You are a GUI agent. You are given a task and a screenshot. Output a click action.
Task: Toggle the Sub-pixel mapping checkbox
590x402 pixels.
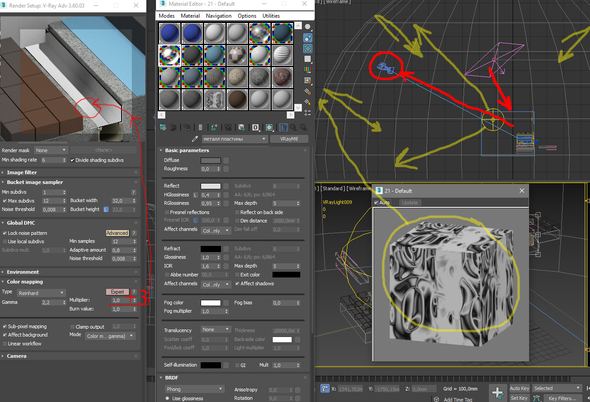(5, 326)
